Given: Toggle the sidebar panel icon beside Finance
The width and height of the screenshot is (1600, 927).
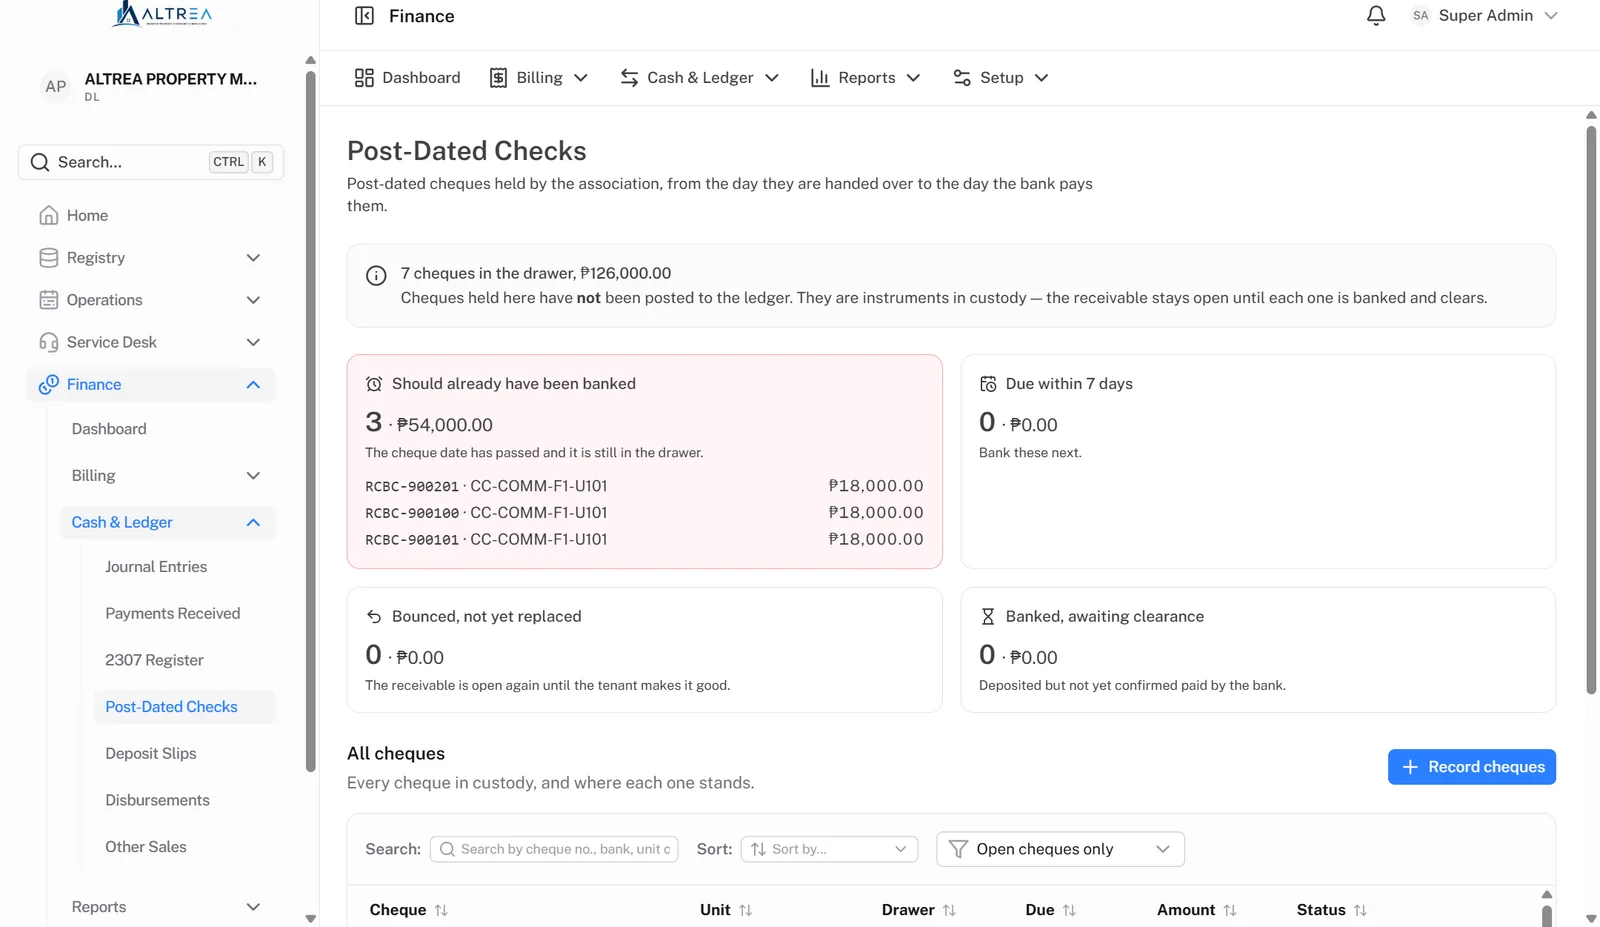Looking at the screenshot, I should [364, 16].
